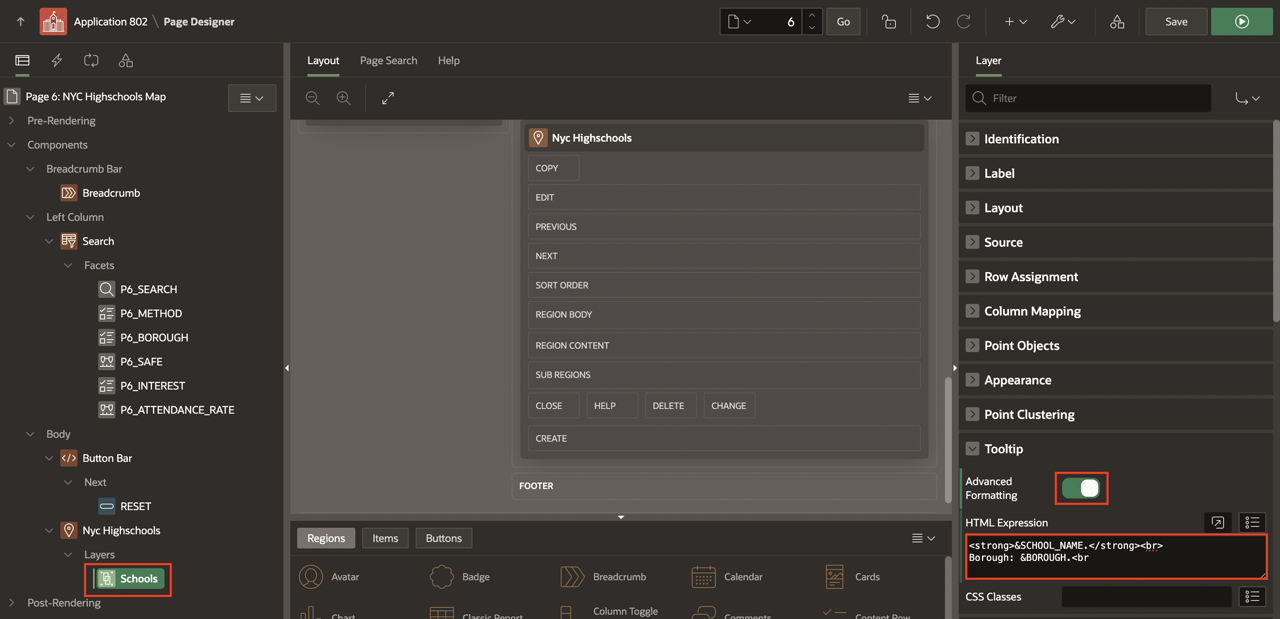Zoom out the layout view
Viewport: 1280px width, 619px height.
(x=313, y=98)
